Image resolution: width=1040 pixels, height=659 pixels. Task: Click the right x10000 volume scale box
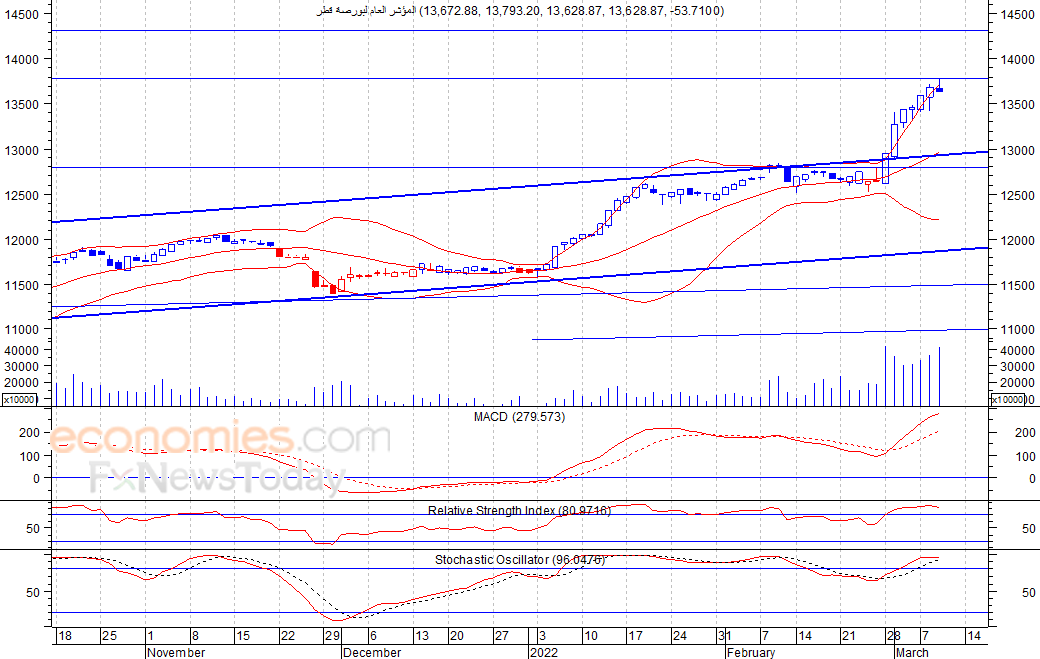click(x=1008, y=399)
